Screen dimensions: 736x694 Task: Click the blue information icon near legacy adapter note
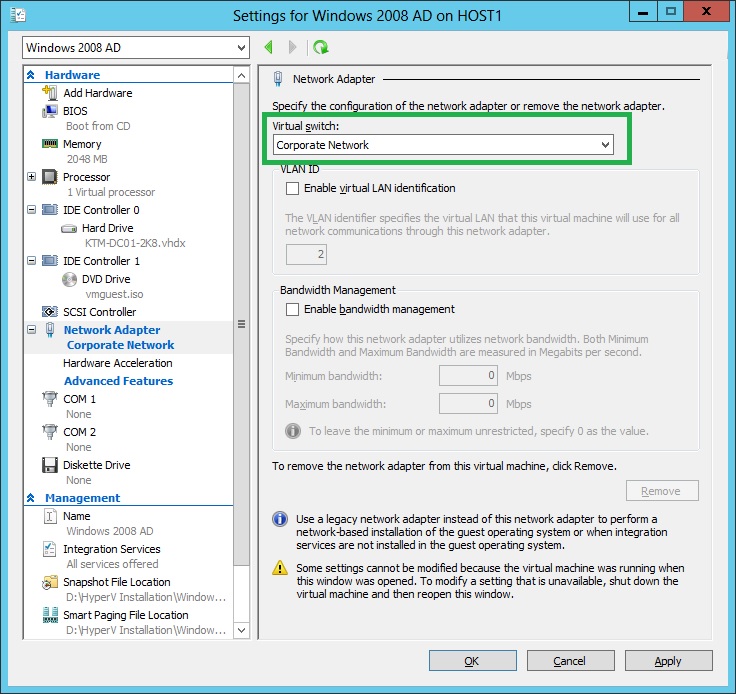280,519
